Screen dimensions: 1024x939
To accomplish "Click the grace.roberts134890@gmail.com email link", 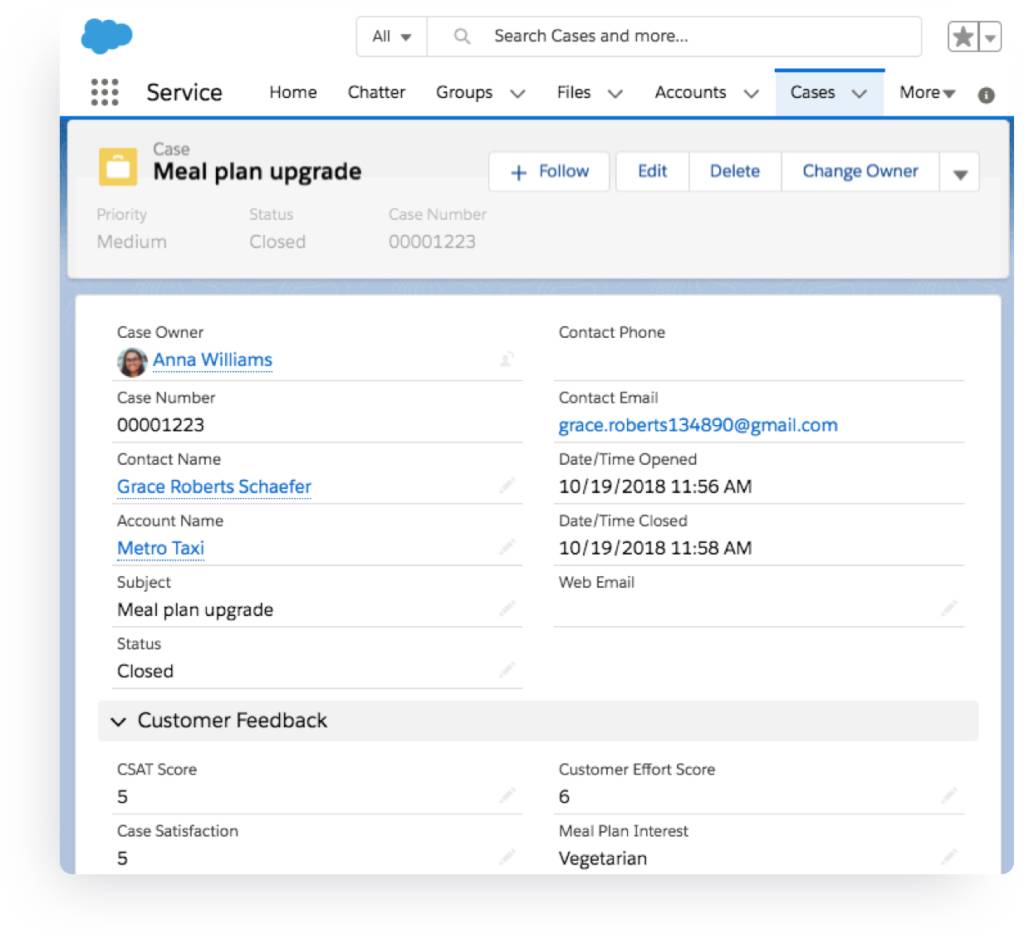I will click(x=698, y=425).
